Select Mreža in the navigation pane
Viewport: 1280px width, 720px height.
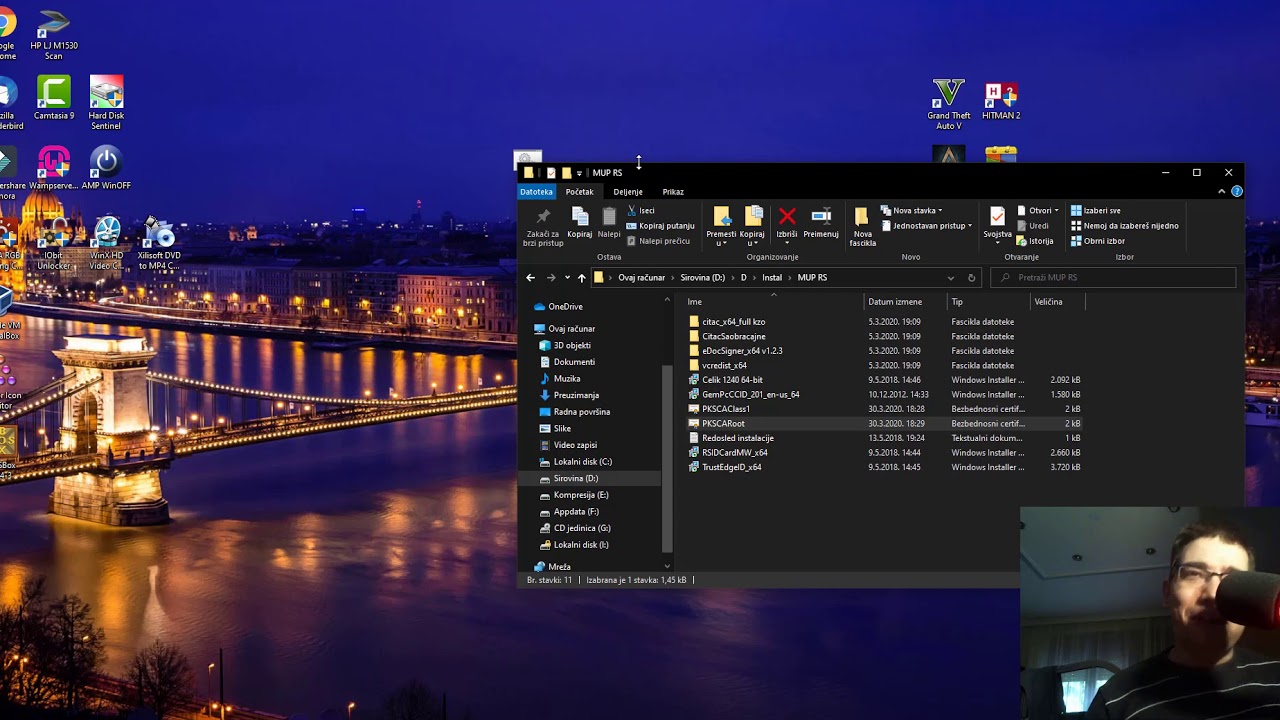pos(559,567)
